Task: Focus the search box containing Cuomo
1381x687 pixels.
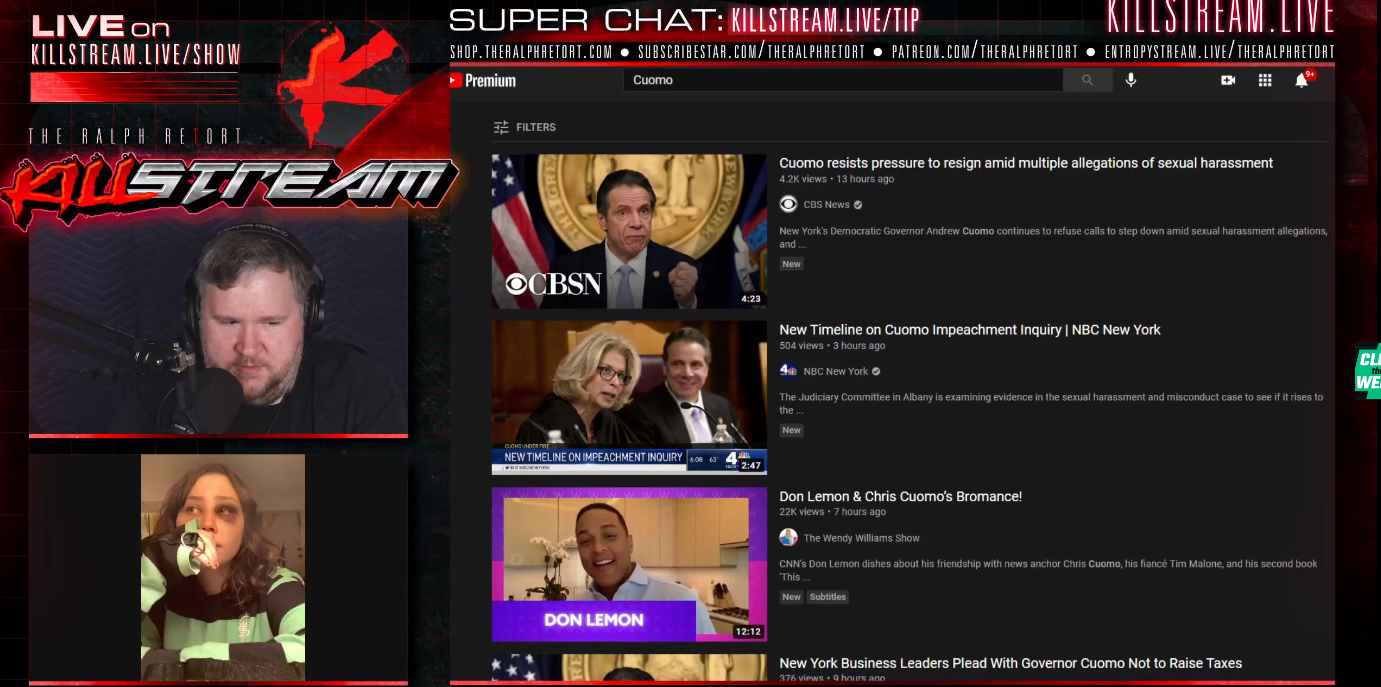Action: (843, 80)
